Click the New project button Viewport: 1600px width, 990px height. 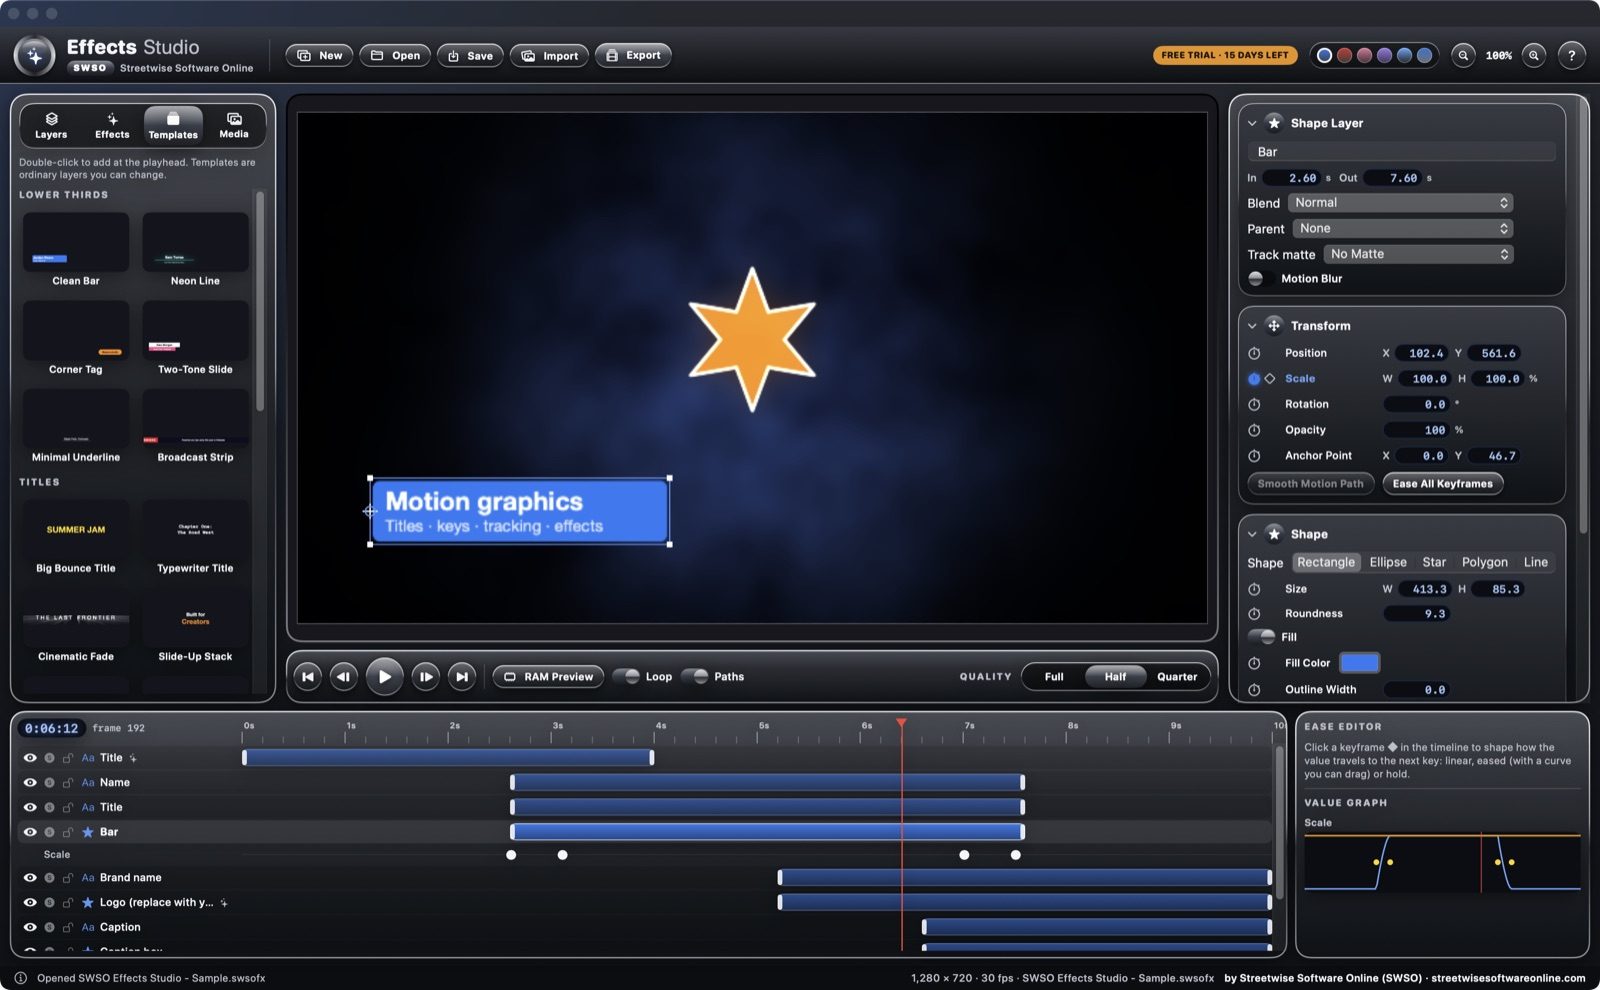tap(319, 56)
